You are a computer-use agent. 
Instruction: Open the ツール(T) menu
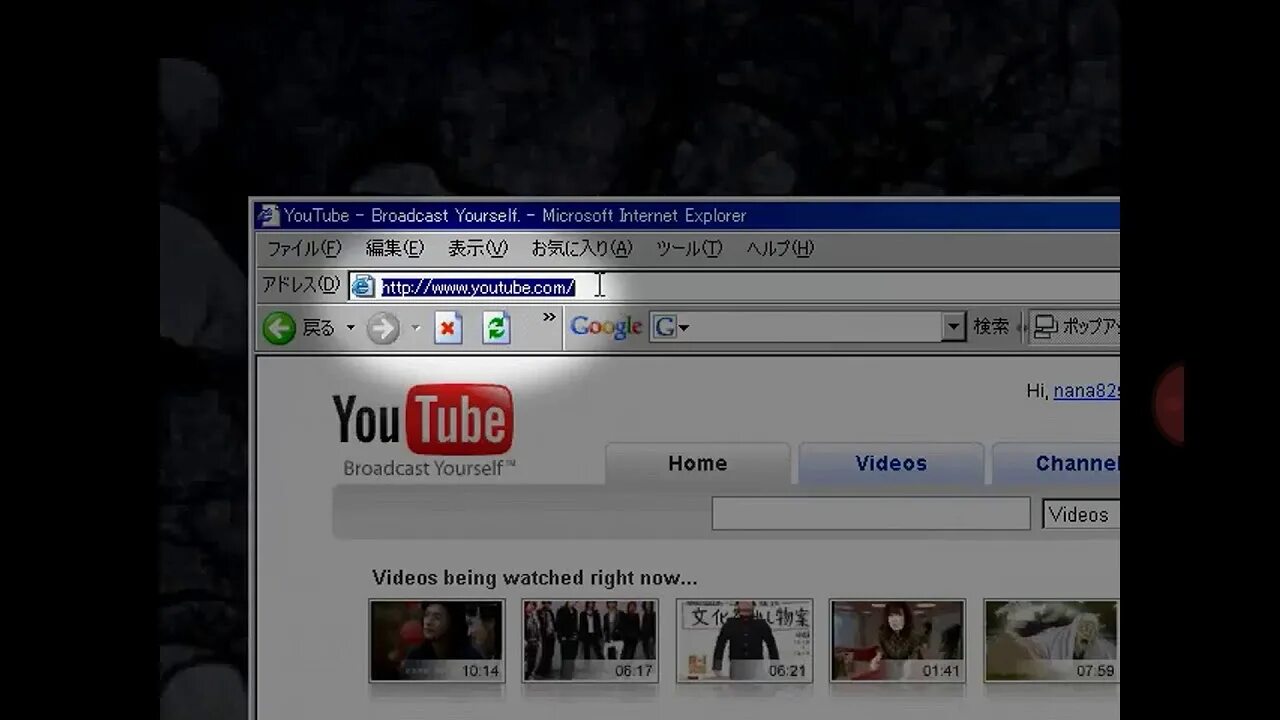click(x=689, y=248)
